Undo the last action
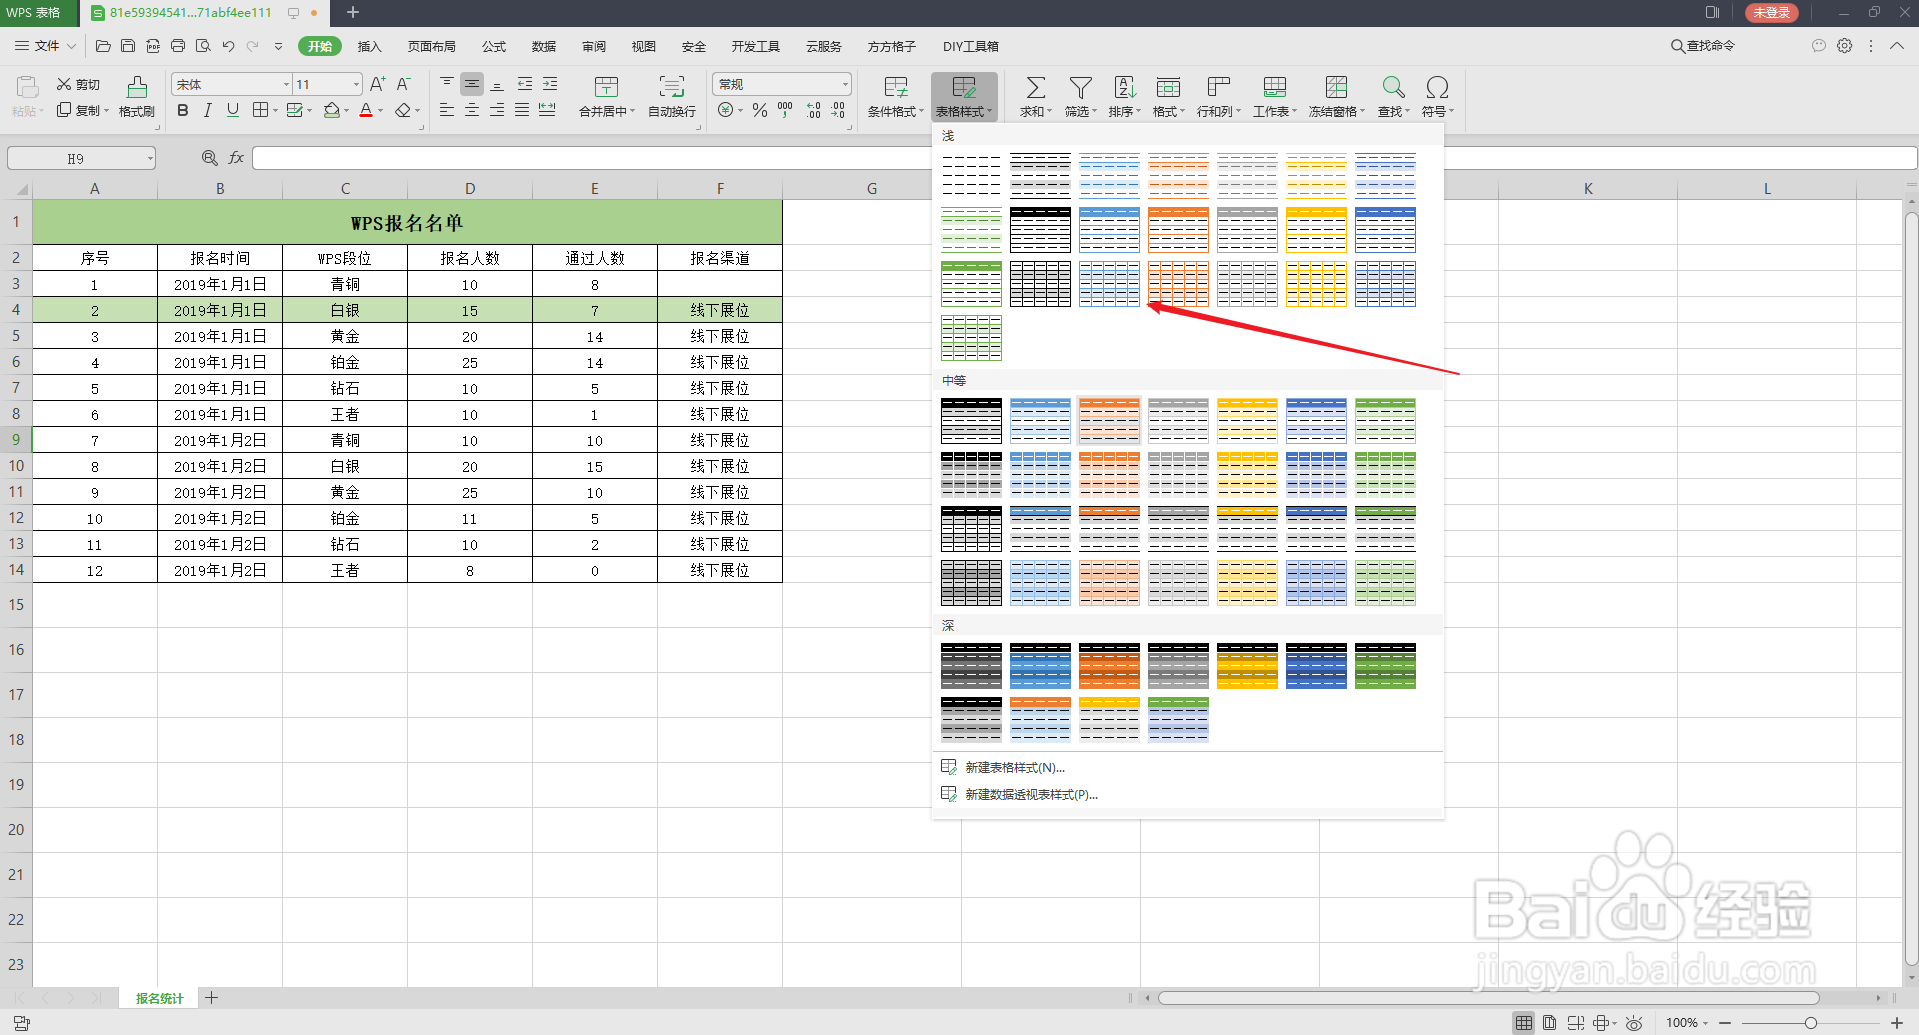The image size is (1919, 1035). click(228, 46)
